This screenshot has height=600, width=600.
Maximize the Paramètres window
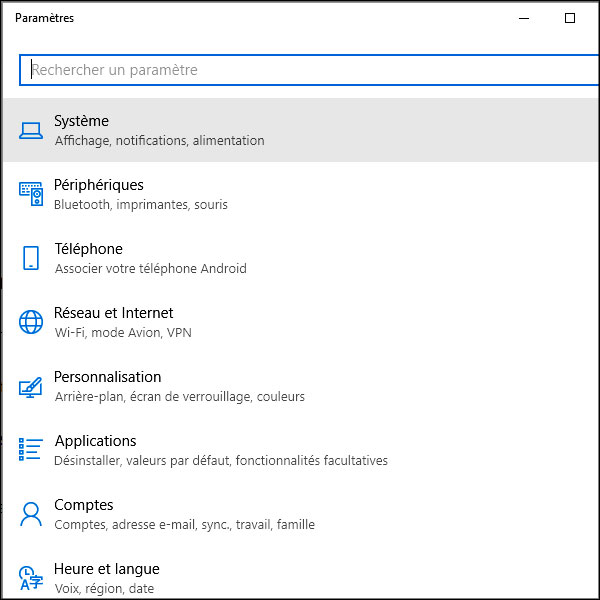coord(570,18)
